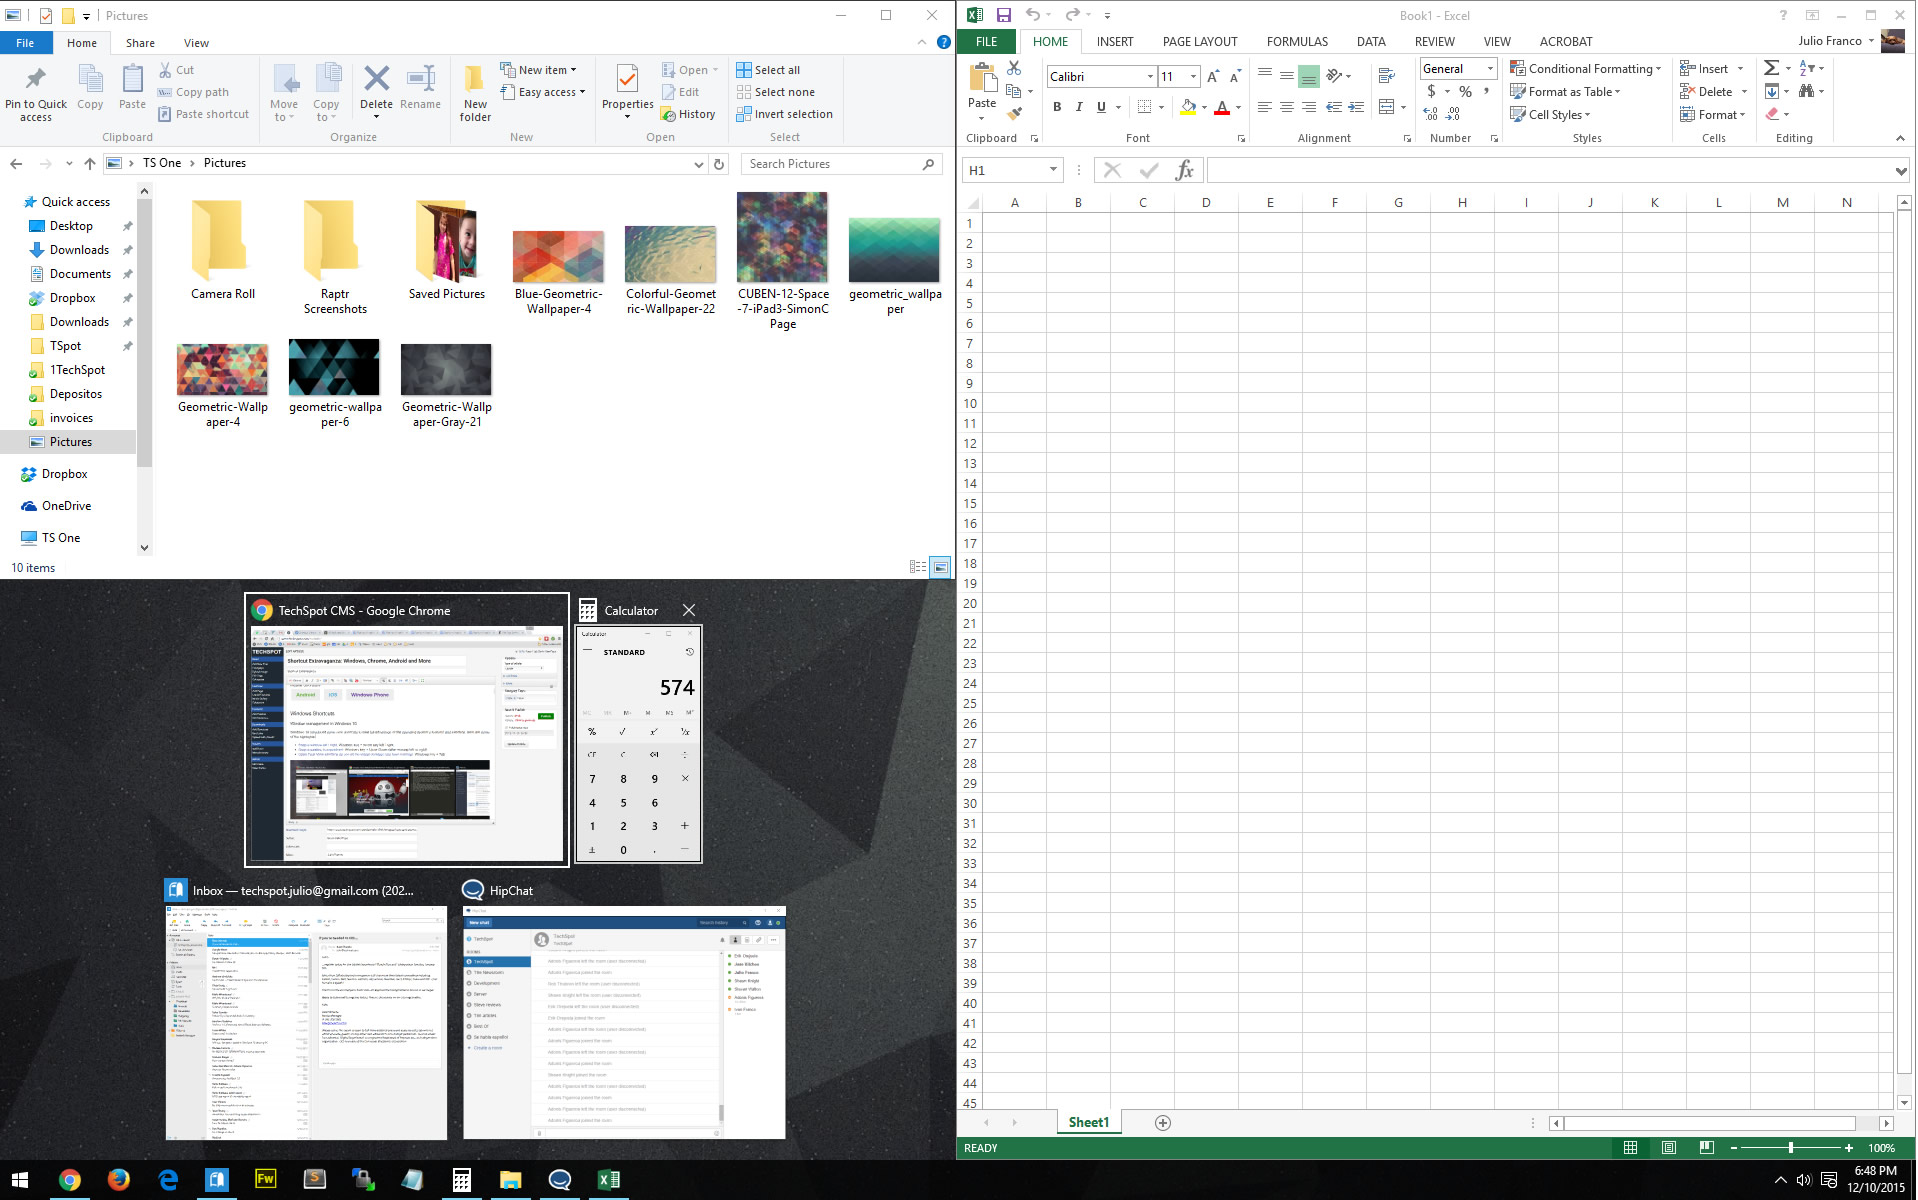1918x1200 pixels.
Task: Click the red Font Color button
Action: (1221, 107)
